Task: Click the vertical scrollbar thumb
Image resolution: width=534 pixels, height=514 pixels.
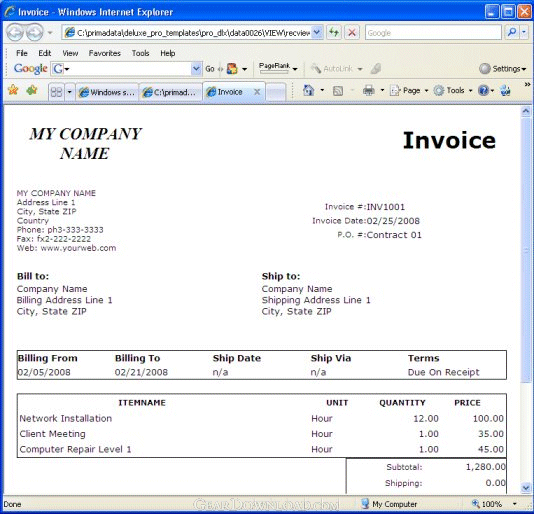Action: pyautogui.click(x=526, y=250)
